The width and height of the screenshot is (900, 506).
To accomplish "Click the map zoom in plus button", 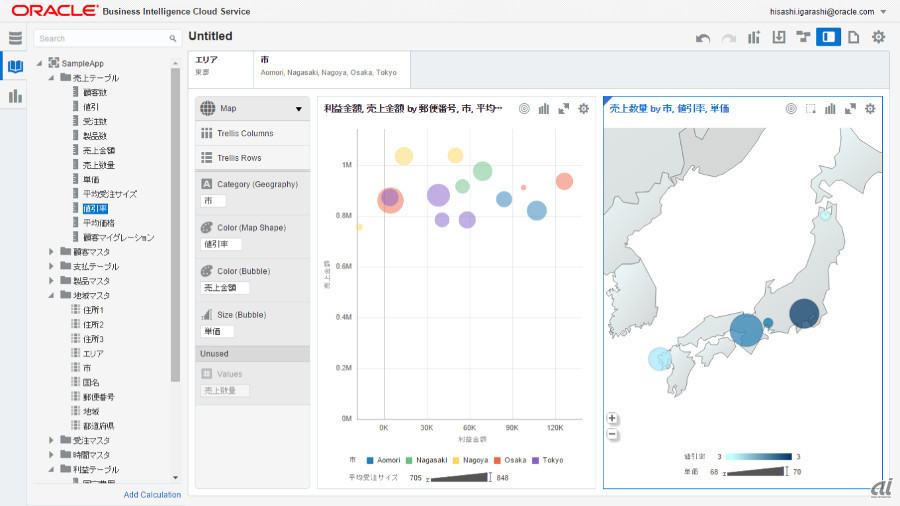I will pos(612,419).
